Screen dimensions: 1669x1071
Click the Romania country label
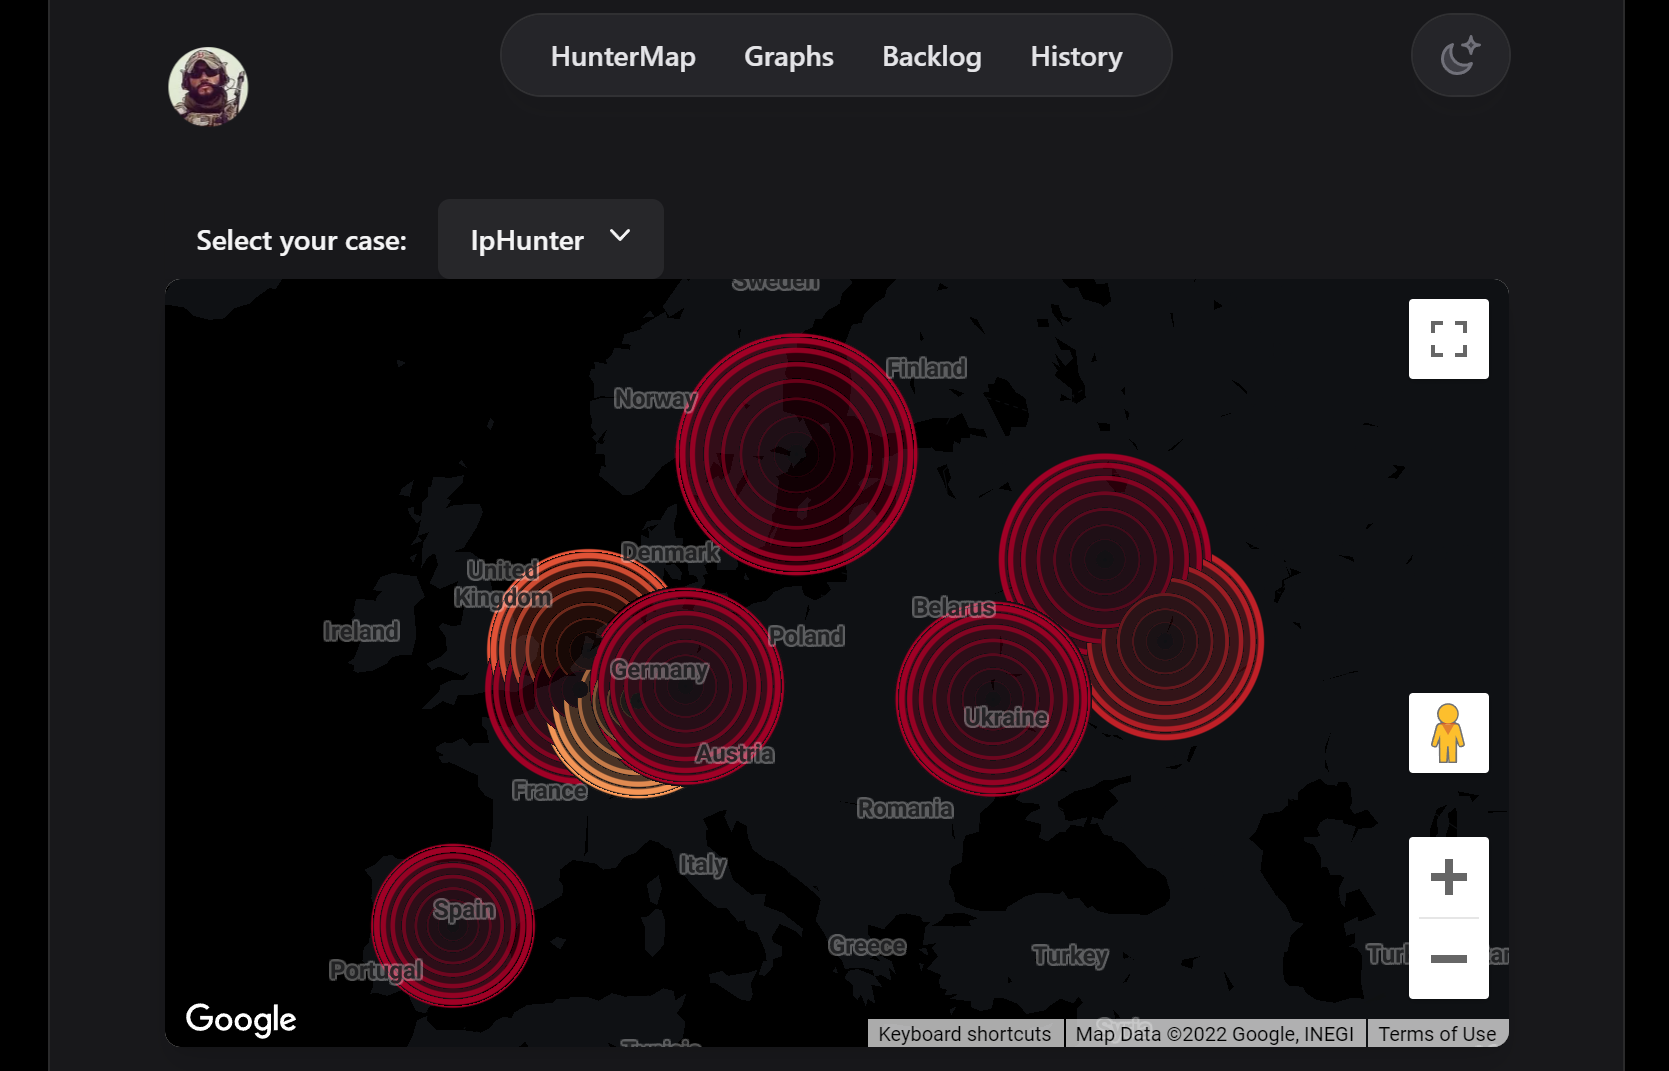pyautogui.click(x=905, y=808)
